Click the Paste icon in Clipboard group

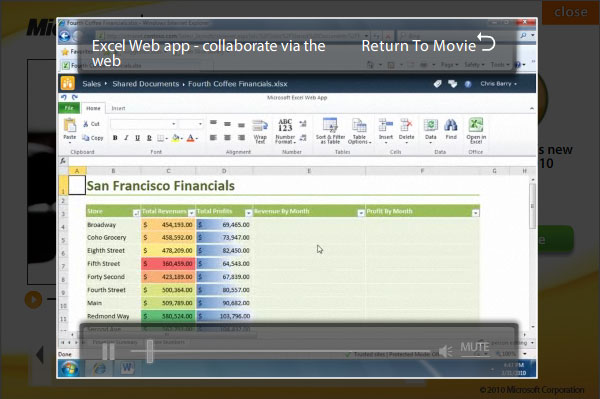(x=70, y=125)
